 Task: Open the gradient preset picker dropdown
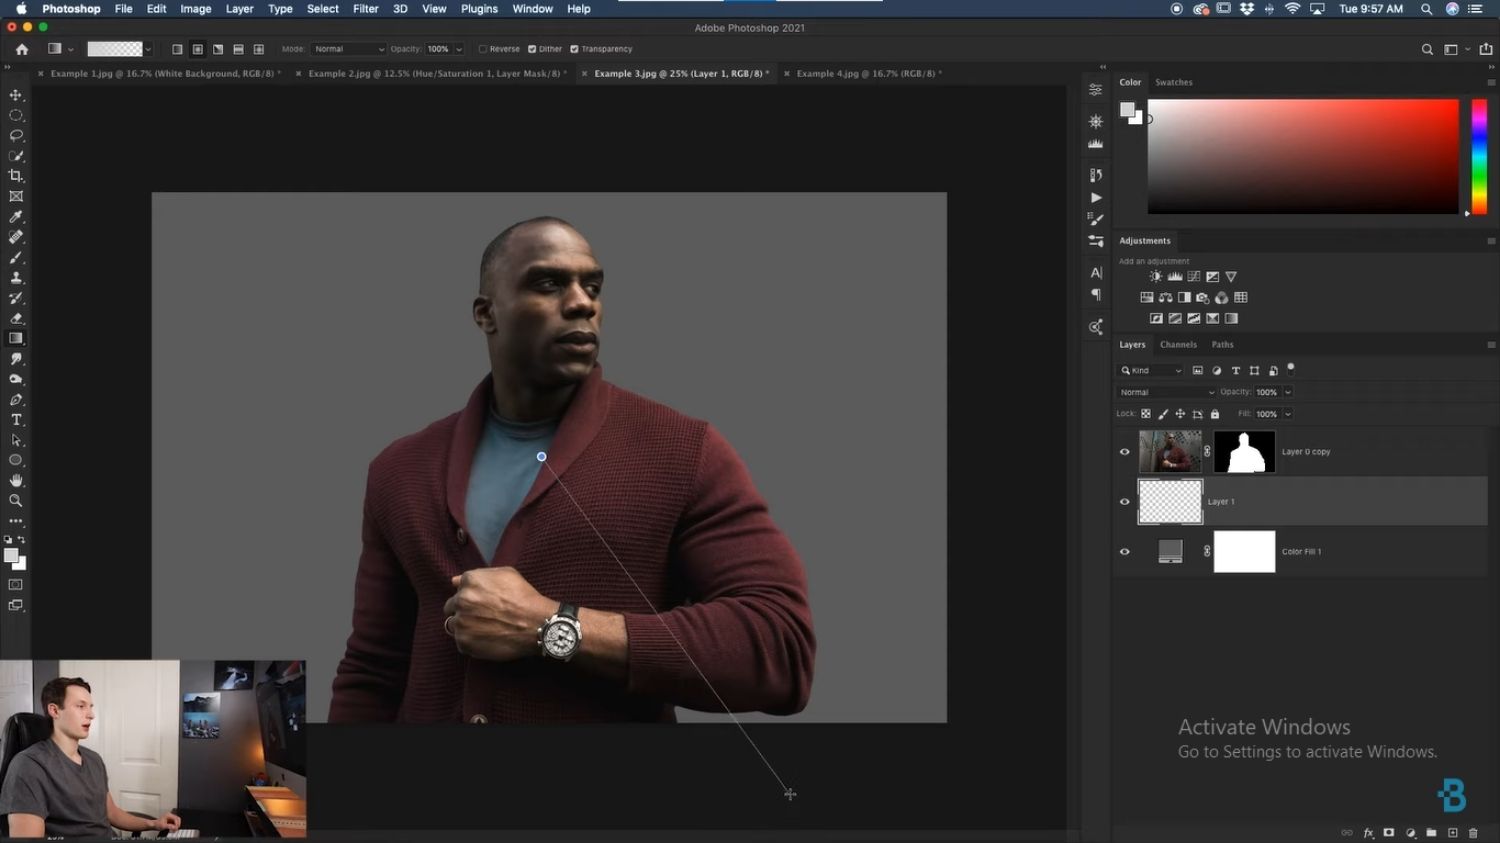click(x=148, y=48)
